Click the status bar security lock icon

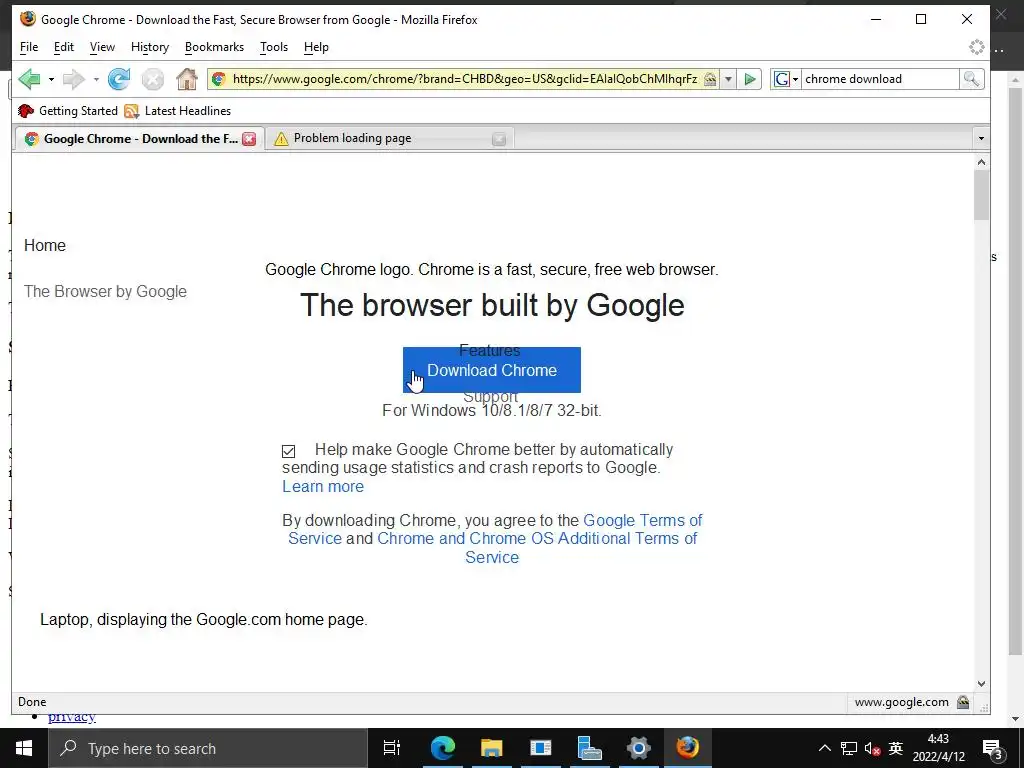click(963, 702)
